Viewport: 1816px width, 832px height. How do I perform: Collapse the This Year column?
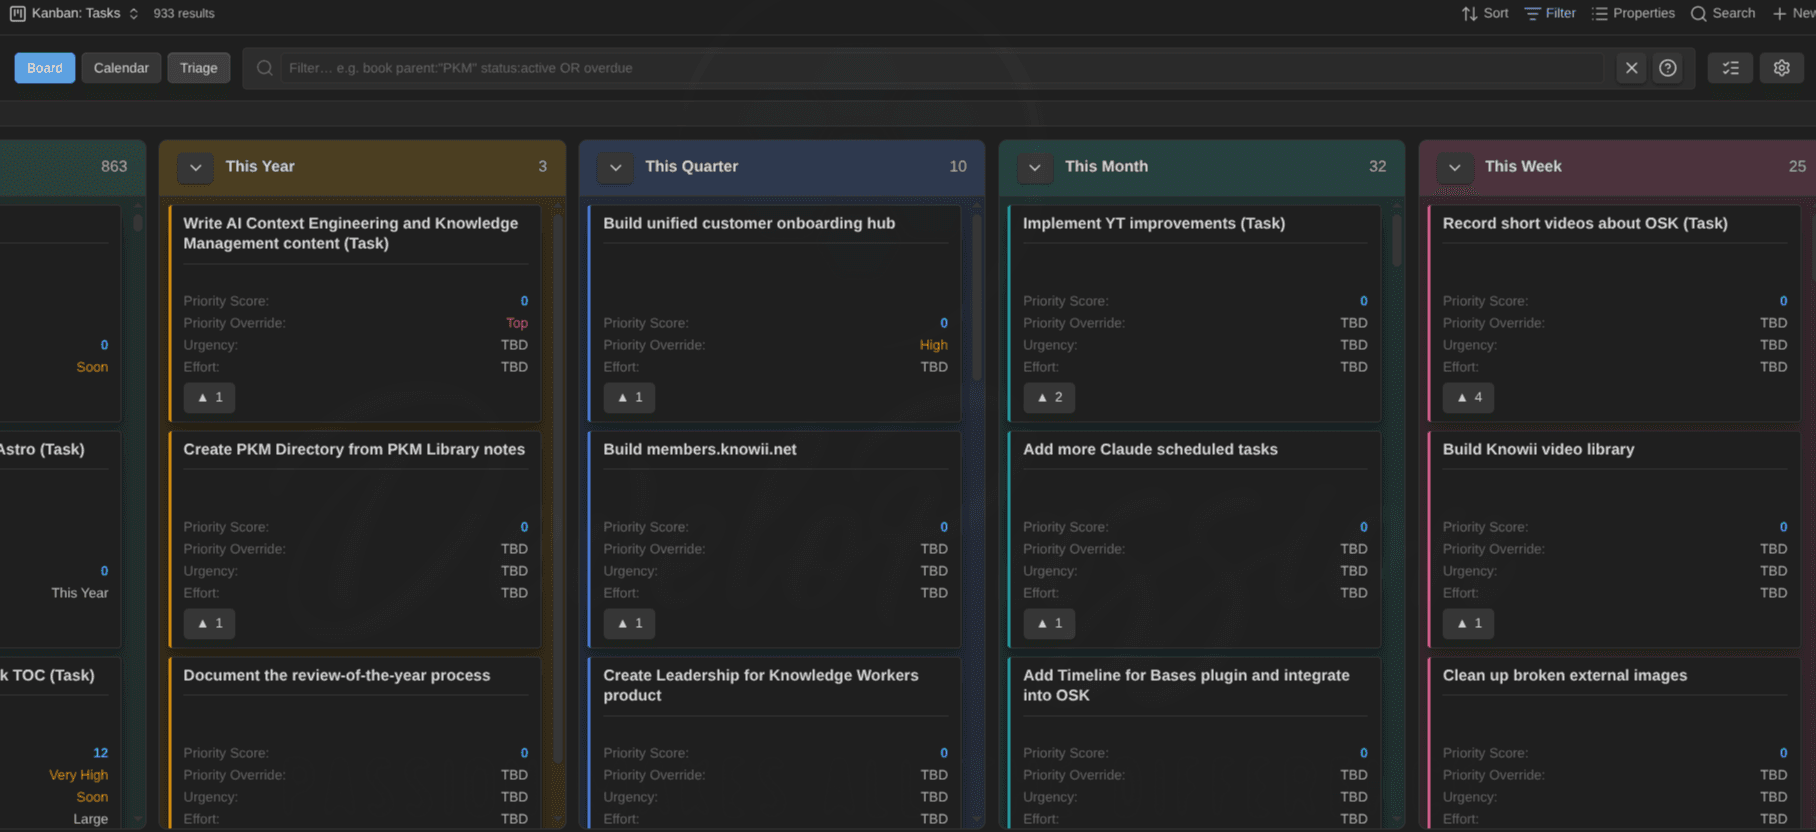point(196,167)
